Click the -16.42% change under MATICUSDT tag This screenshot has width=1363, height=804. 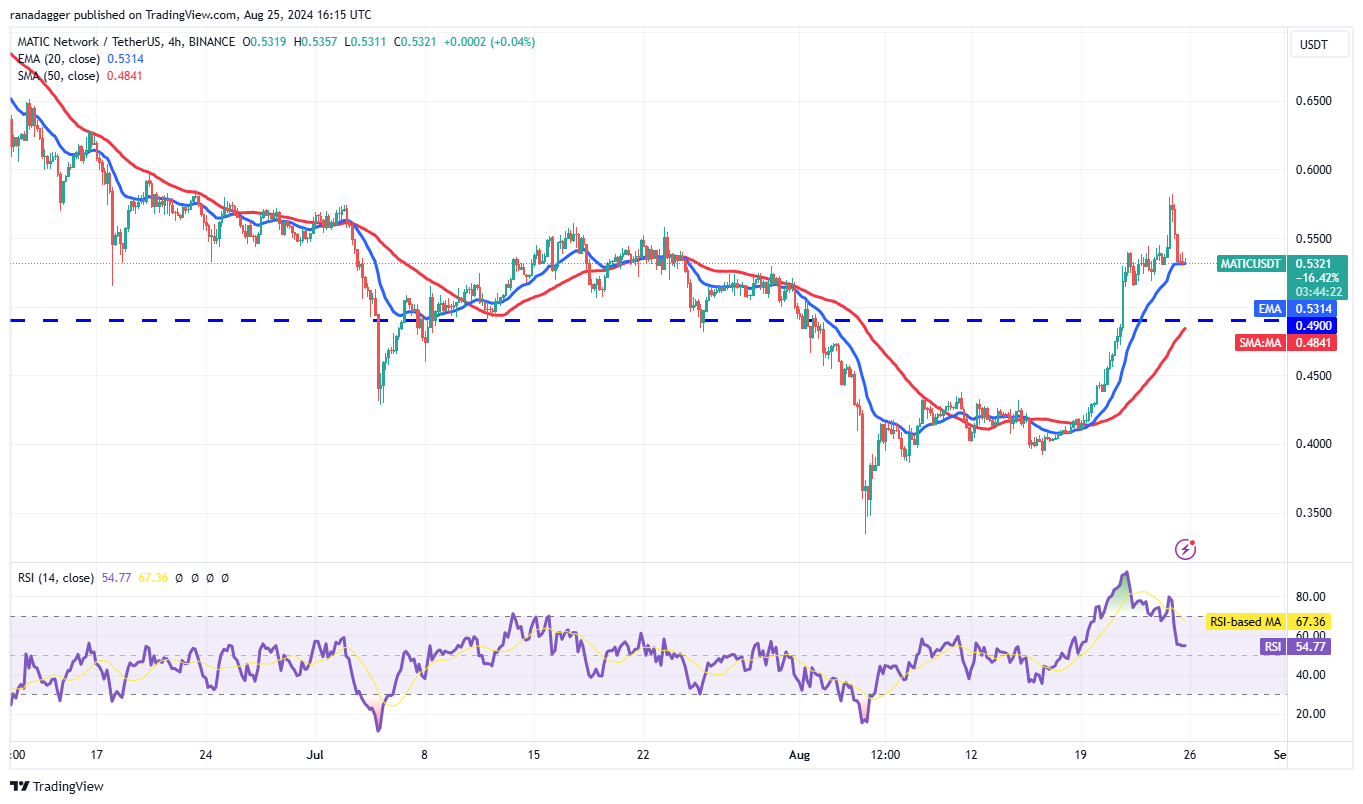[1316, 277]
